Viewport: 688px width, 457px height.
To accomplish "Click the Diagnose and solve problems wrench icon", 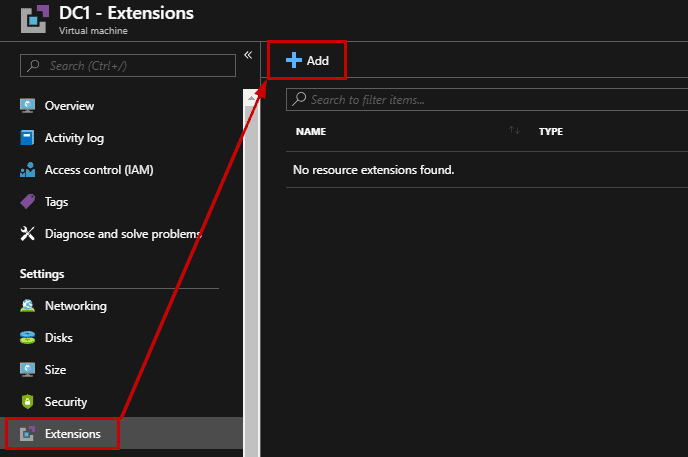I will click(27, 234).
